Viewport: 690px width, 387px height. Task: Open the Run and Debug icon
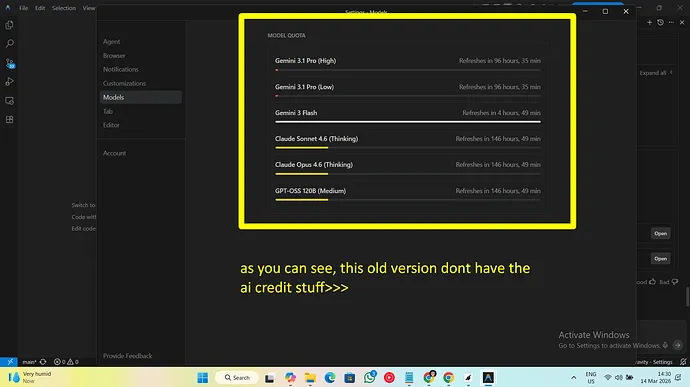9,82
